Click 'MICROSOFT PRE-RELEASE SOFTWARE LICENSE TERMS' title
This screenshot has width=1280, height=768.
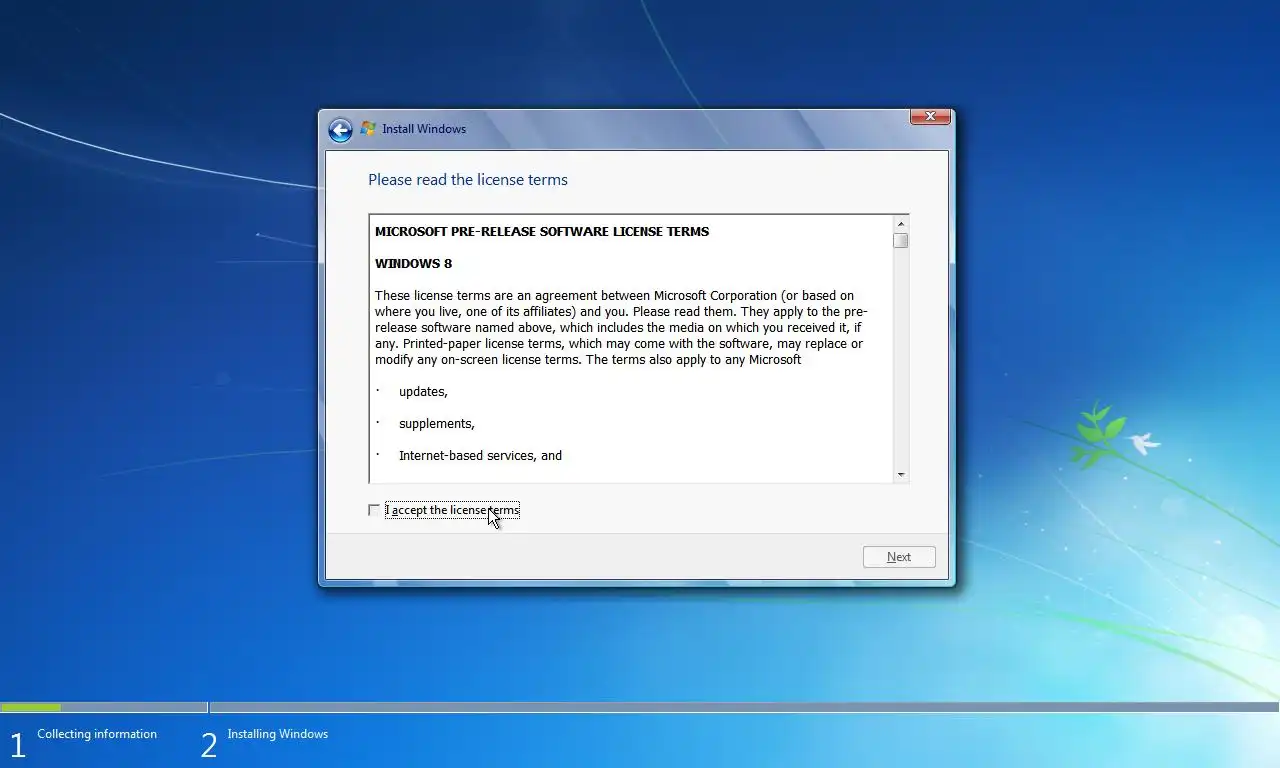[542, 231]
